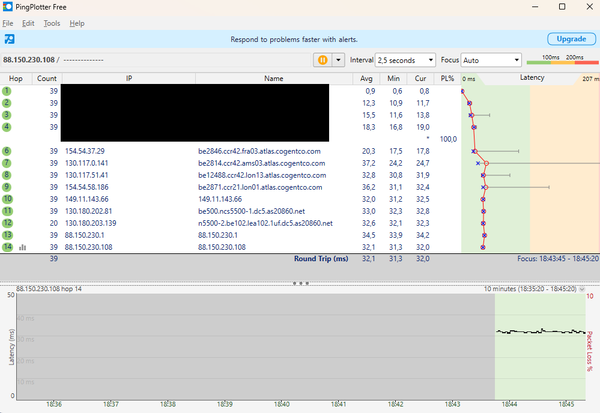Viewport: 600px width, 413px height.
Task: Open the Interval dropdown showing 2,5 seconds
Action: 405,60
